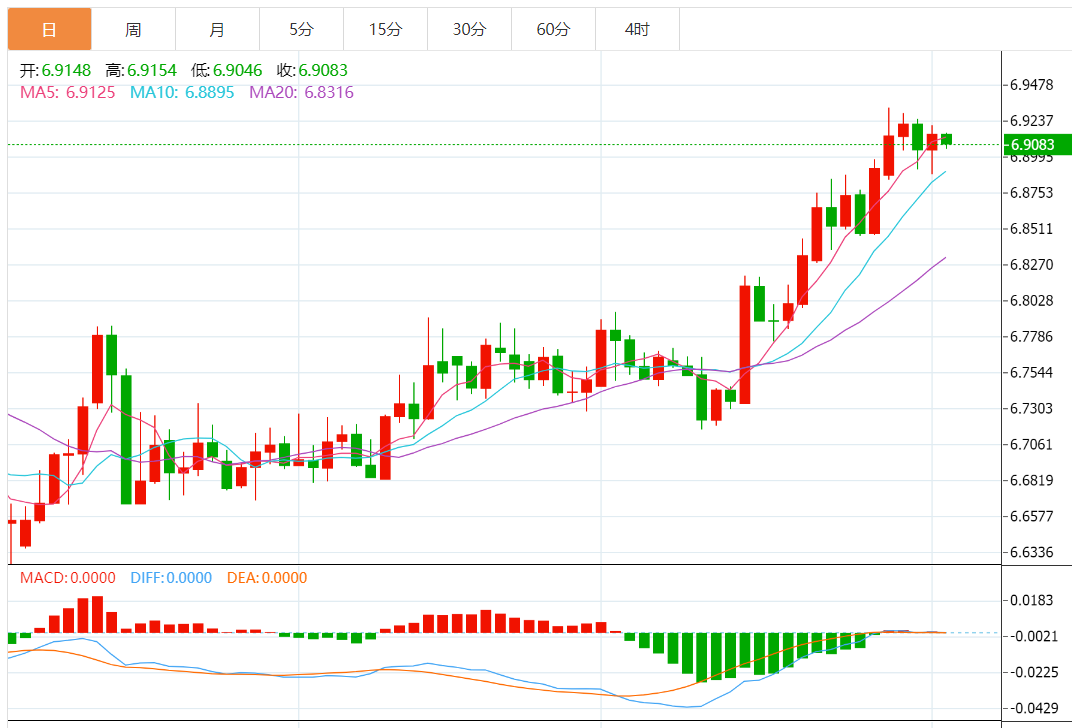
Task: Click the 6.6577 price axis label
Action: coord(1032,516)
